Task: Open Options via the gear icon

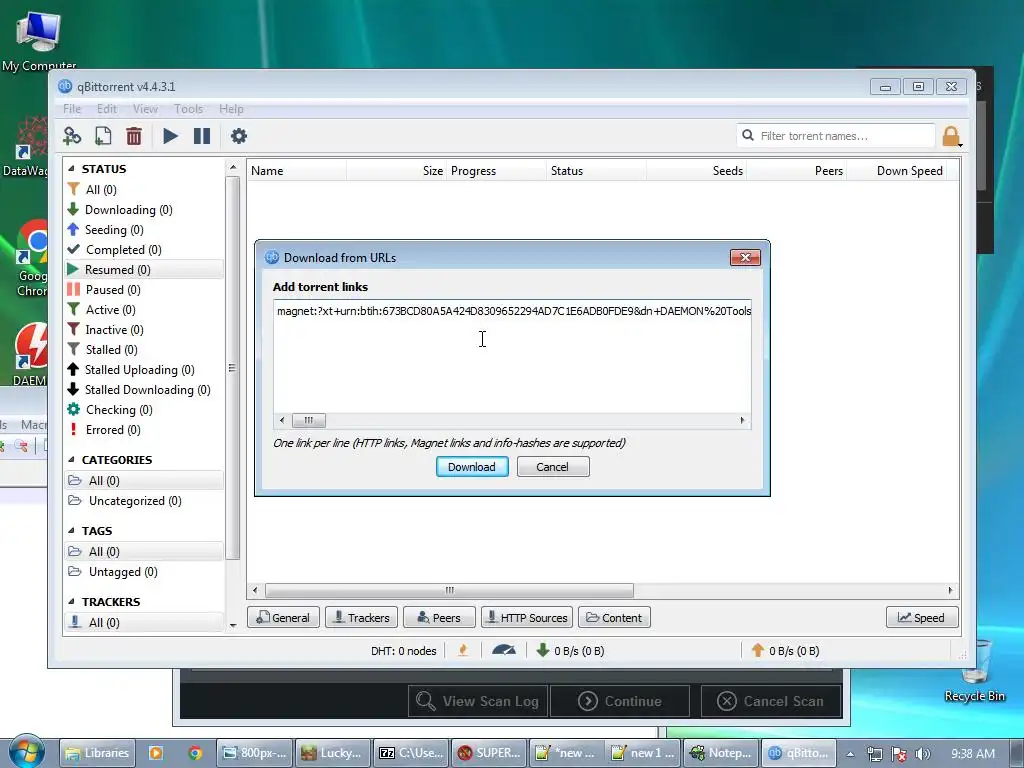Action: point(239,136)
